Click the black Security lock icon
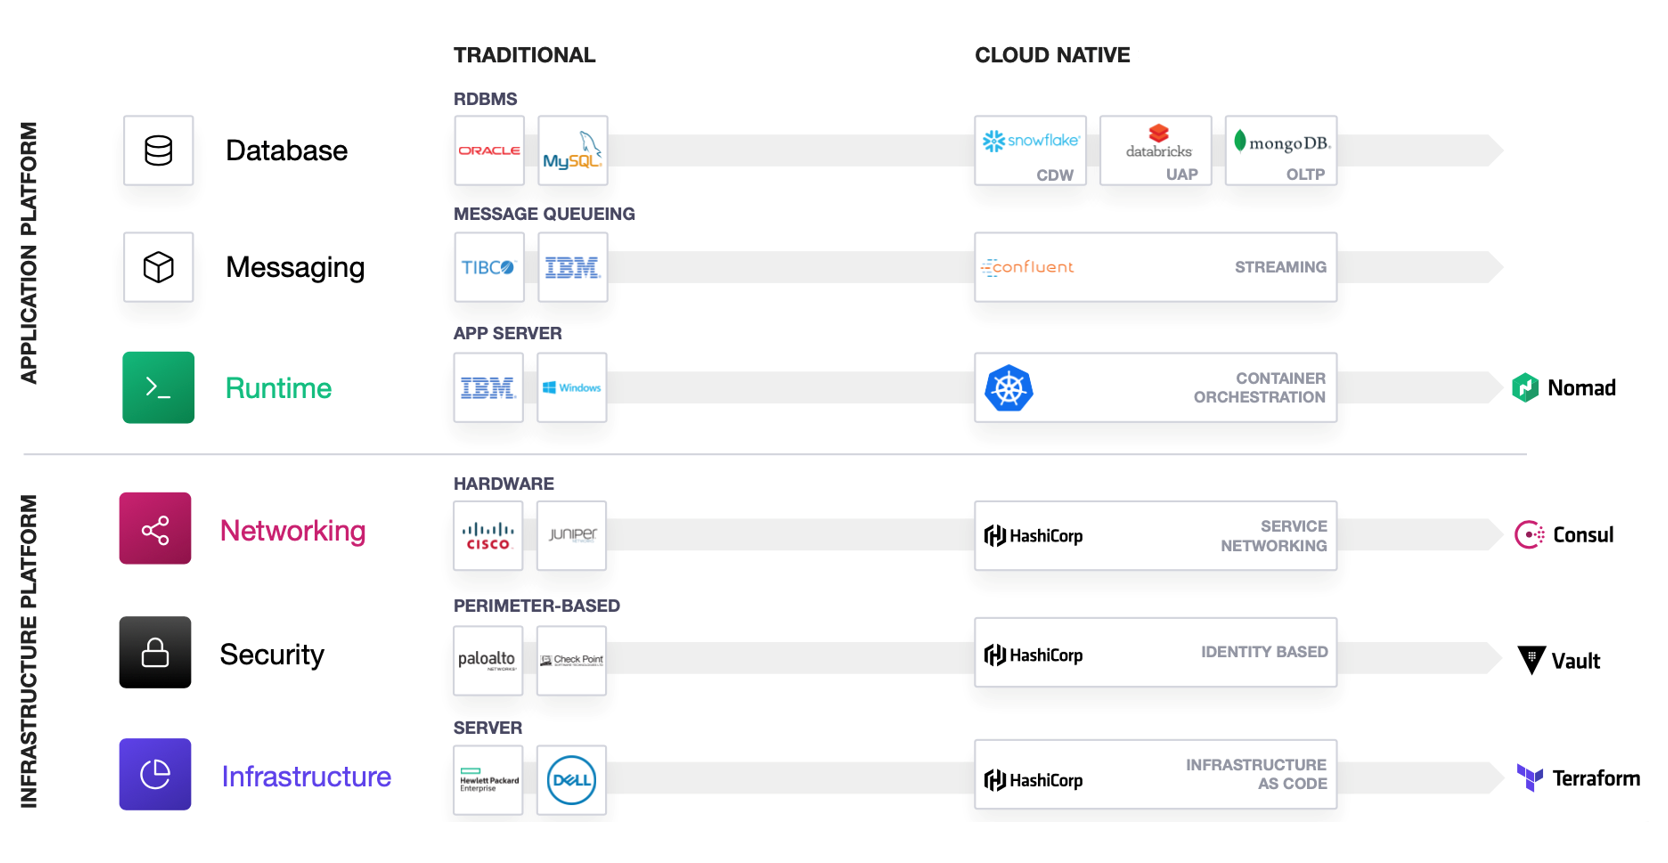1668x863 pixels. (x=155, y=652)
